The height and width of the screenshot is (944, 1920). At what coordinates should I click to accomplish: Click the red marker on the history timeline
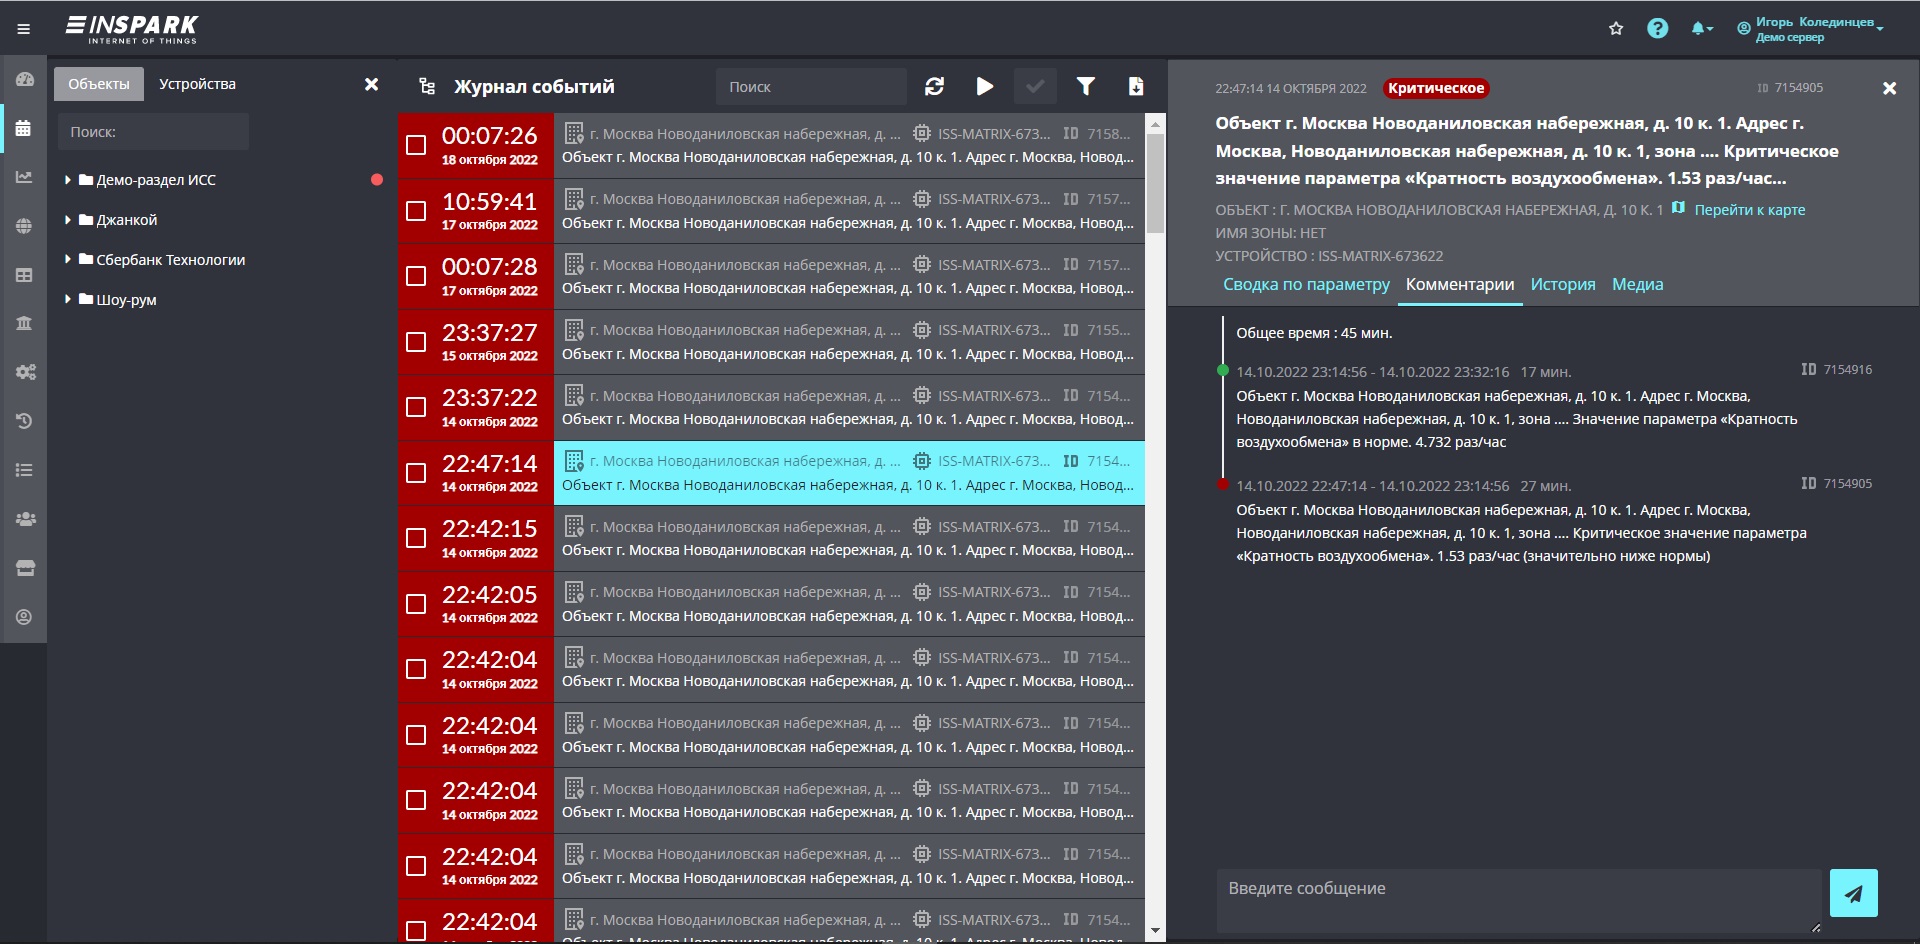(1222, 485)
